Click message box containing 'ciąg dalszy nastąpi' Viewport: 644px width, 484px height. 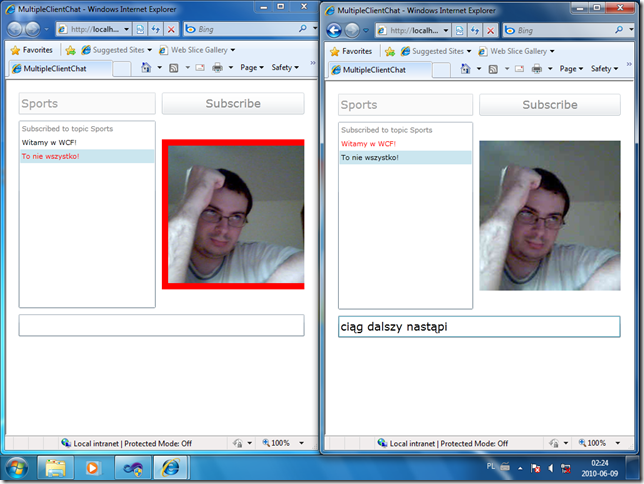(x=479, y=327)
